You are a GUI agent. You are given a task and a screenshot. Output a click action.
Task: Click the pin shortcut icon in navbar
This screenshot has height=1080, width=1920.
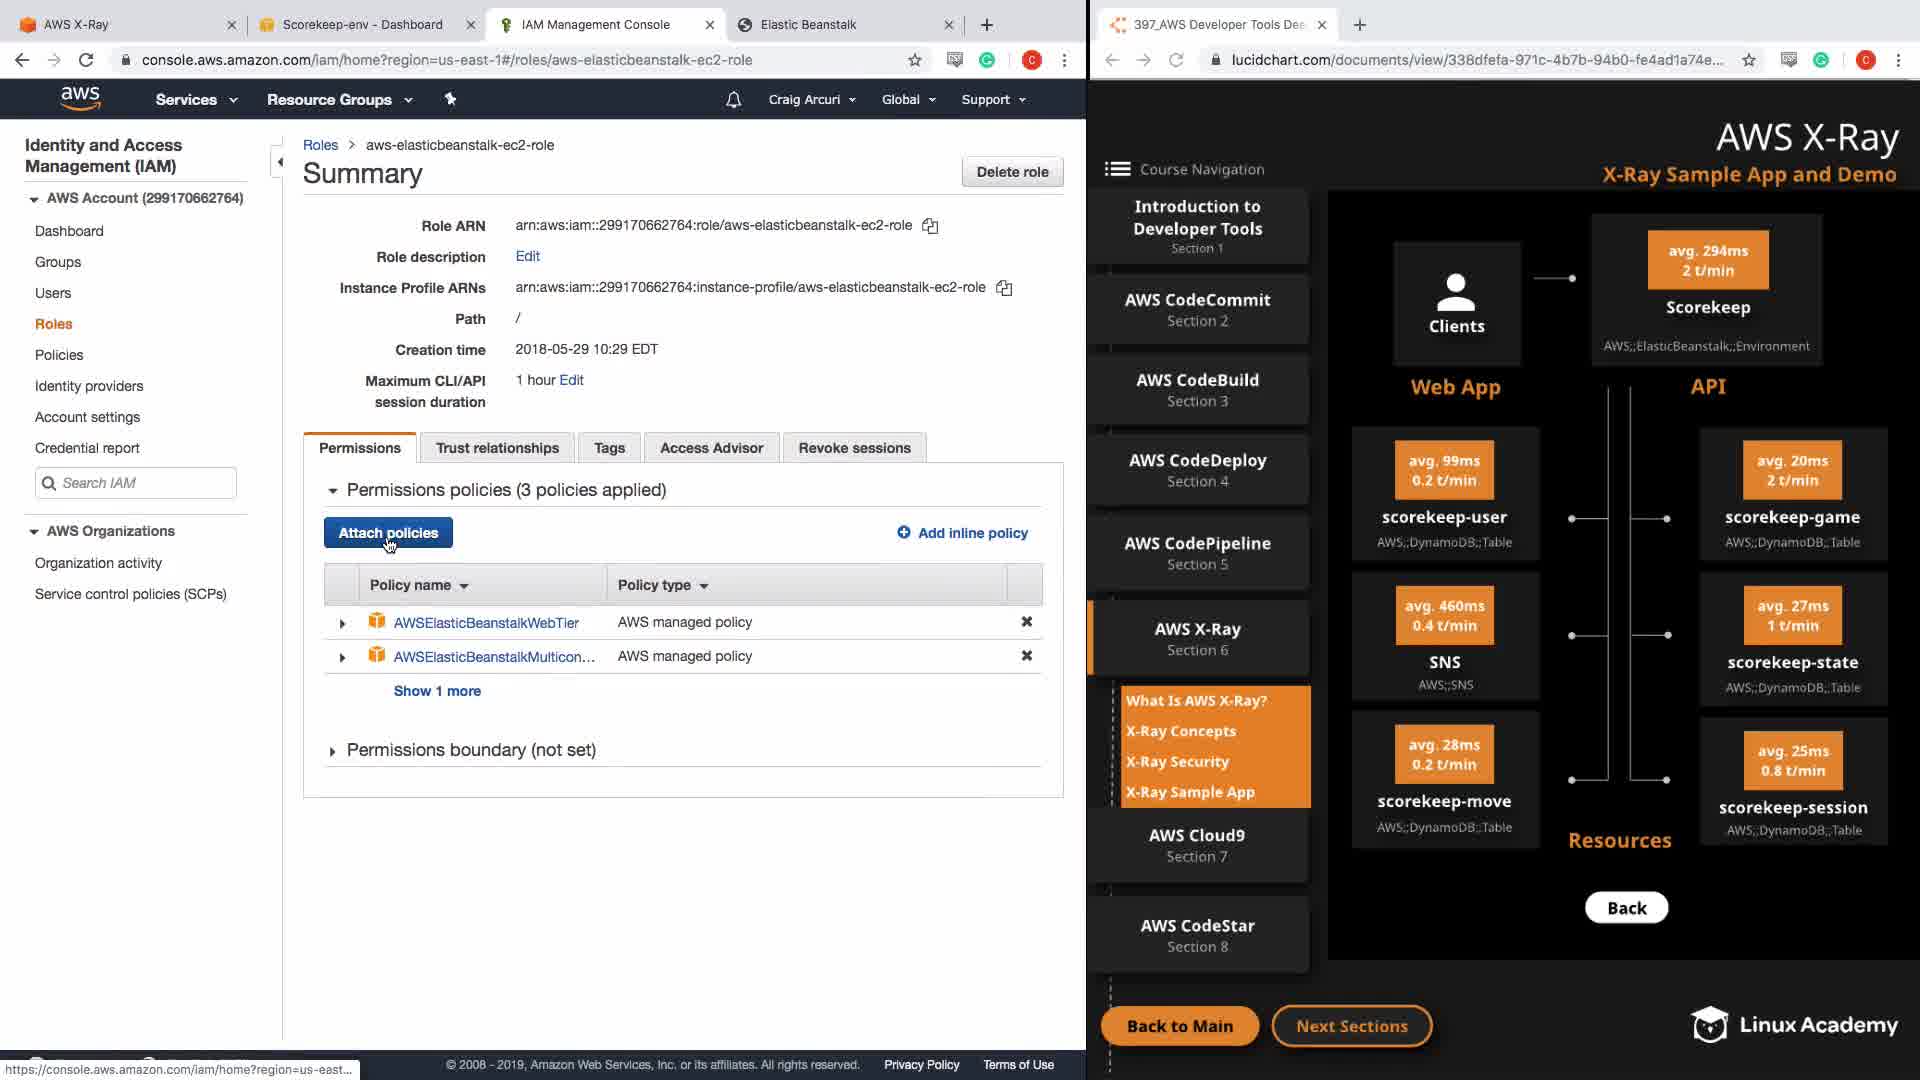pyautogui.click(x=450, y=99)
